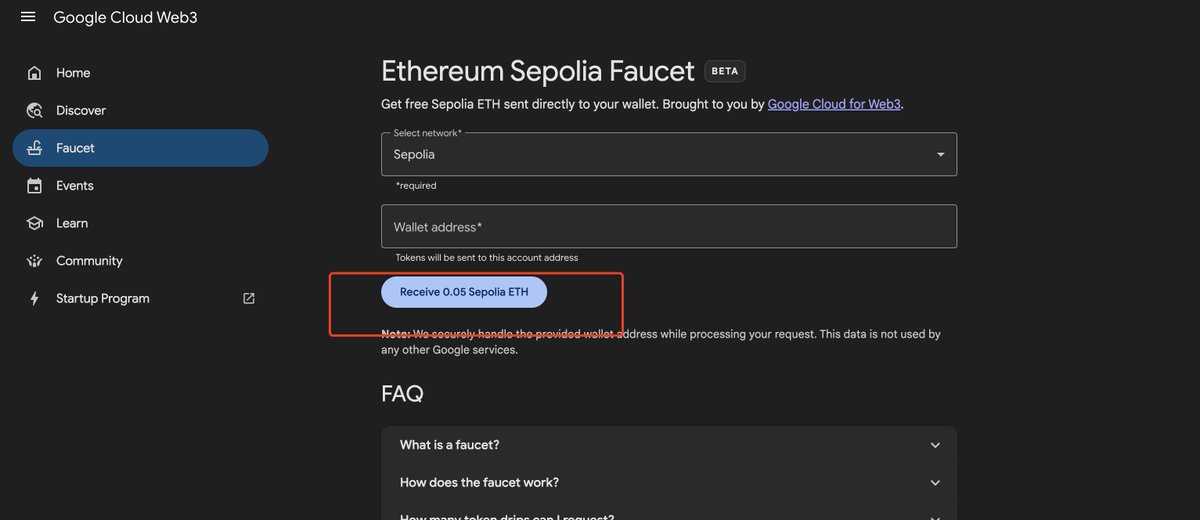The image size is (1200, 520).
Task: Expand the "What is a faucet?" question
Action: (x=935, y=445)
